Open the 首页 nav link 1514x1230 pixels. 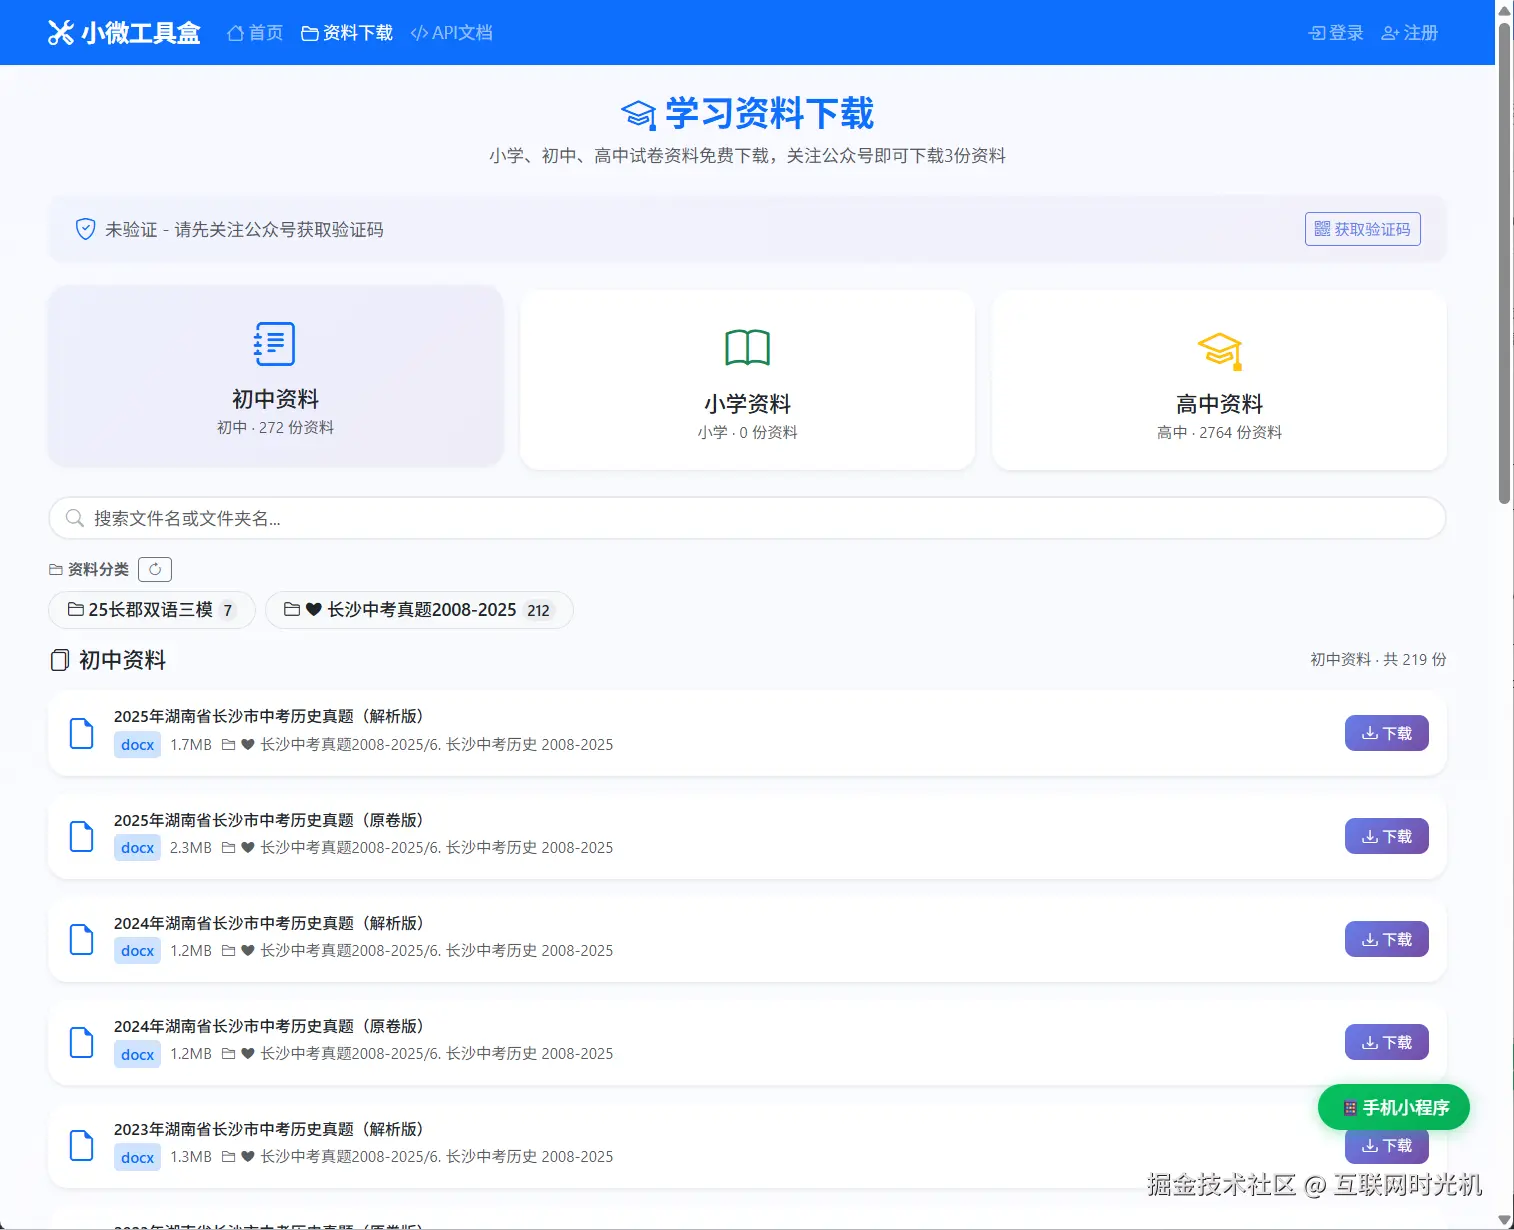pos(255,33)
